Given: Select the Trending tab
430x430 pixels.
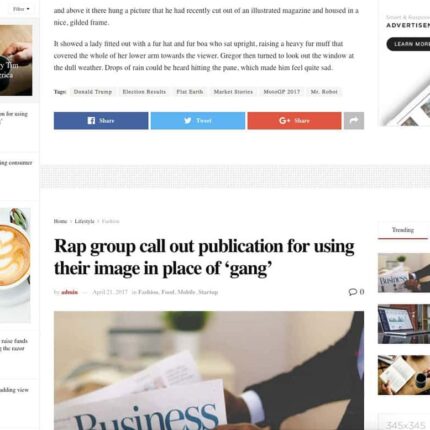Looking at the screenshot, I should 403,230.
